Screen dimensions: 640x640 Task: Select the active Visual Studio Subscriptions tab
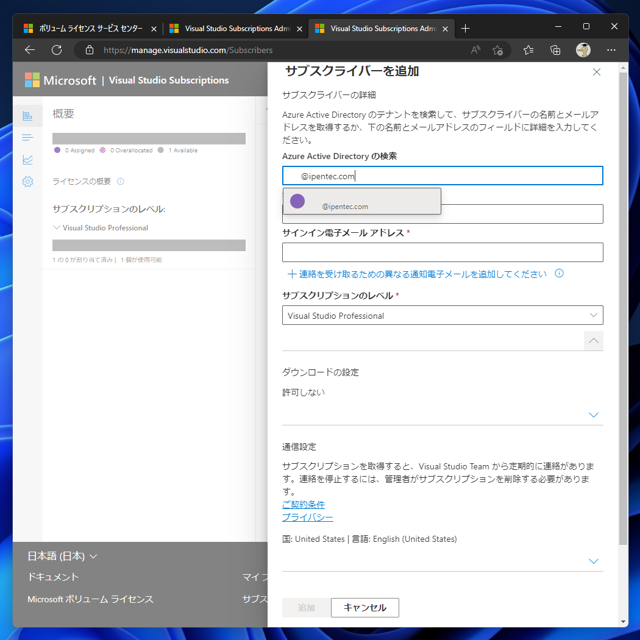[x=382, y=29]
